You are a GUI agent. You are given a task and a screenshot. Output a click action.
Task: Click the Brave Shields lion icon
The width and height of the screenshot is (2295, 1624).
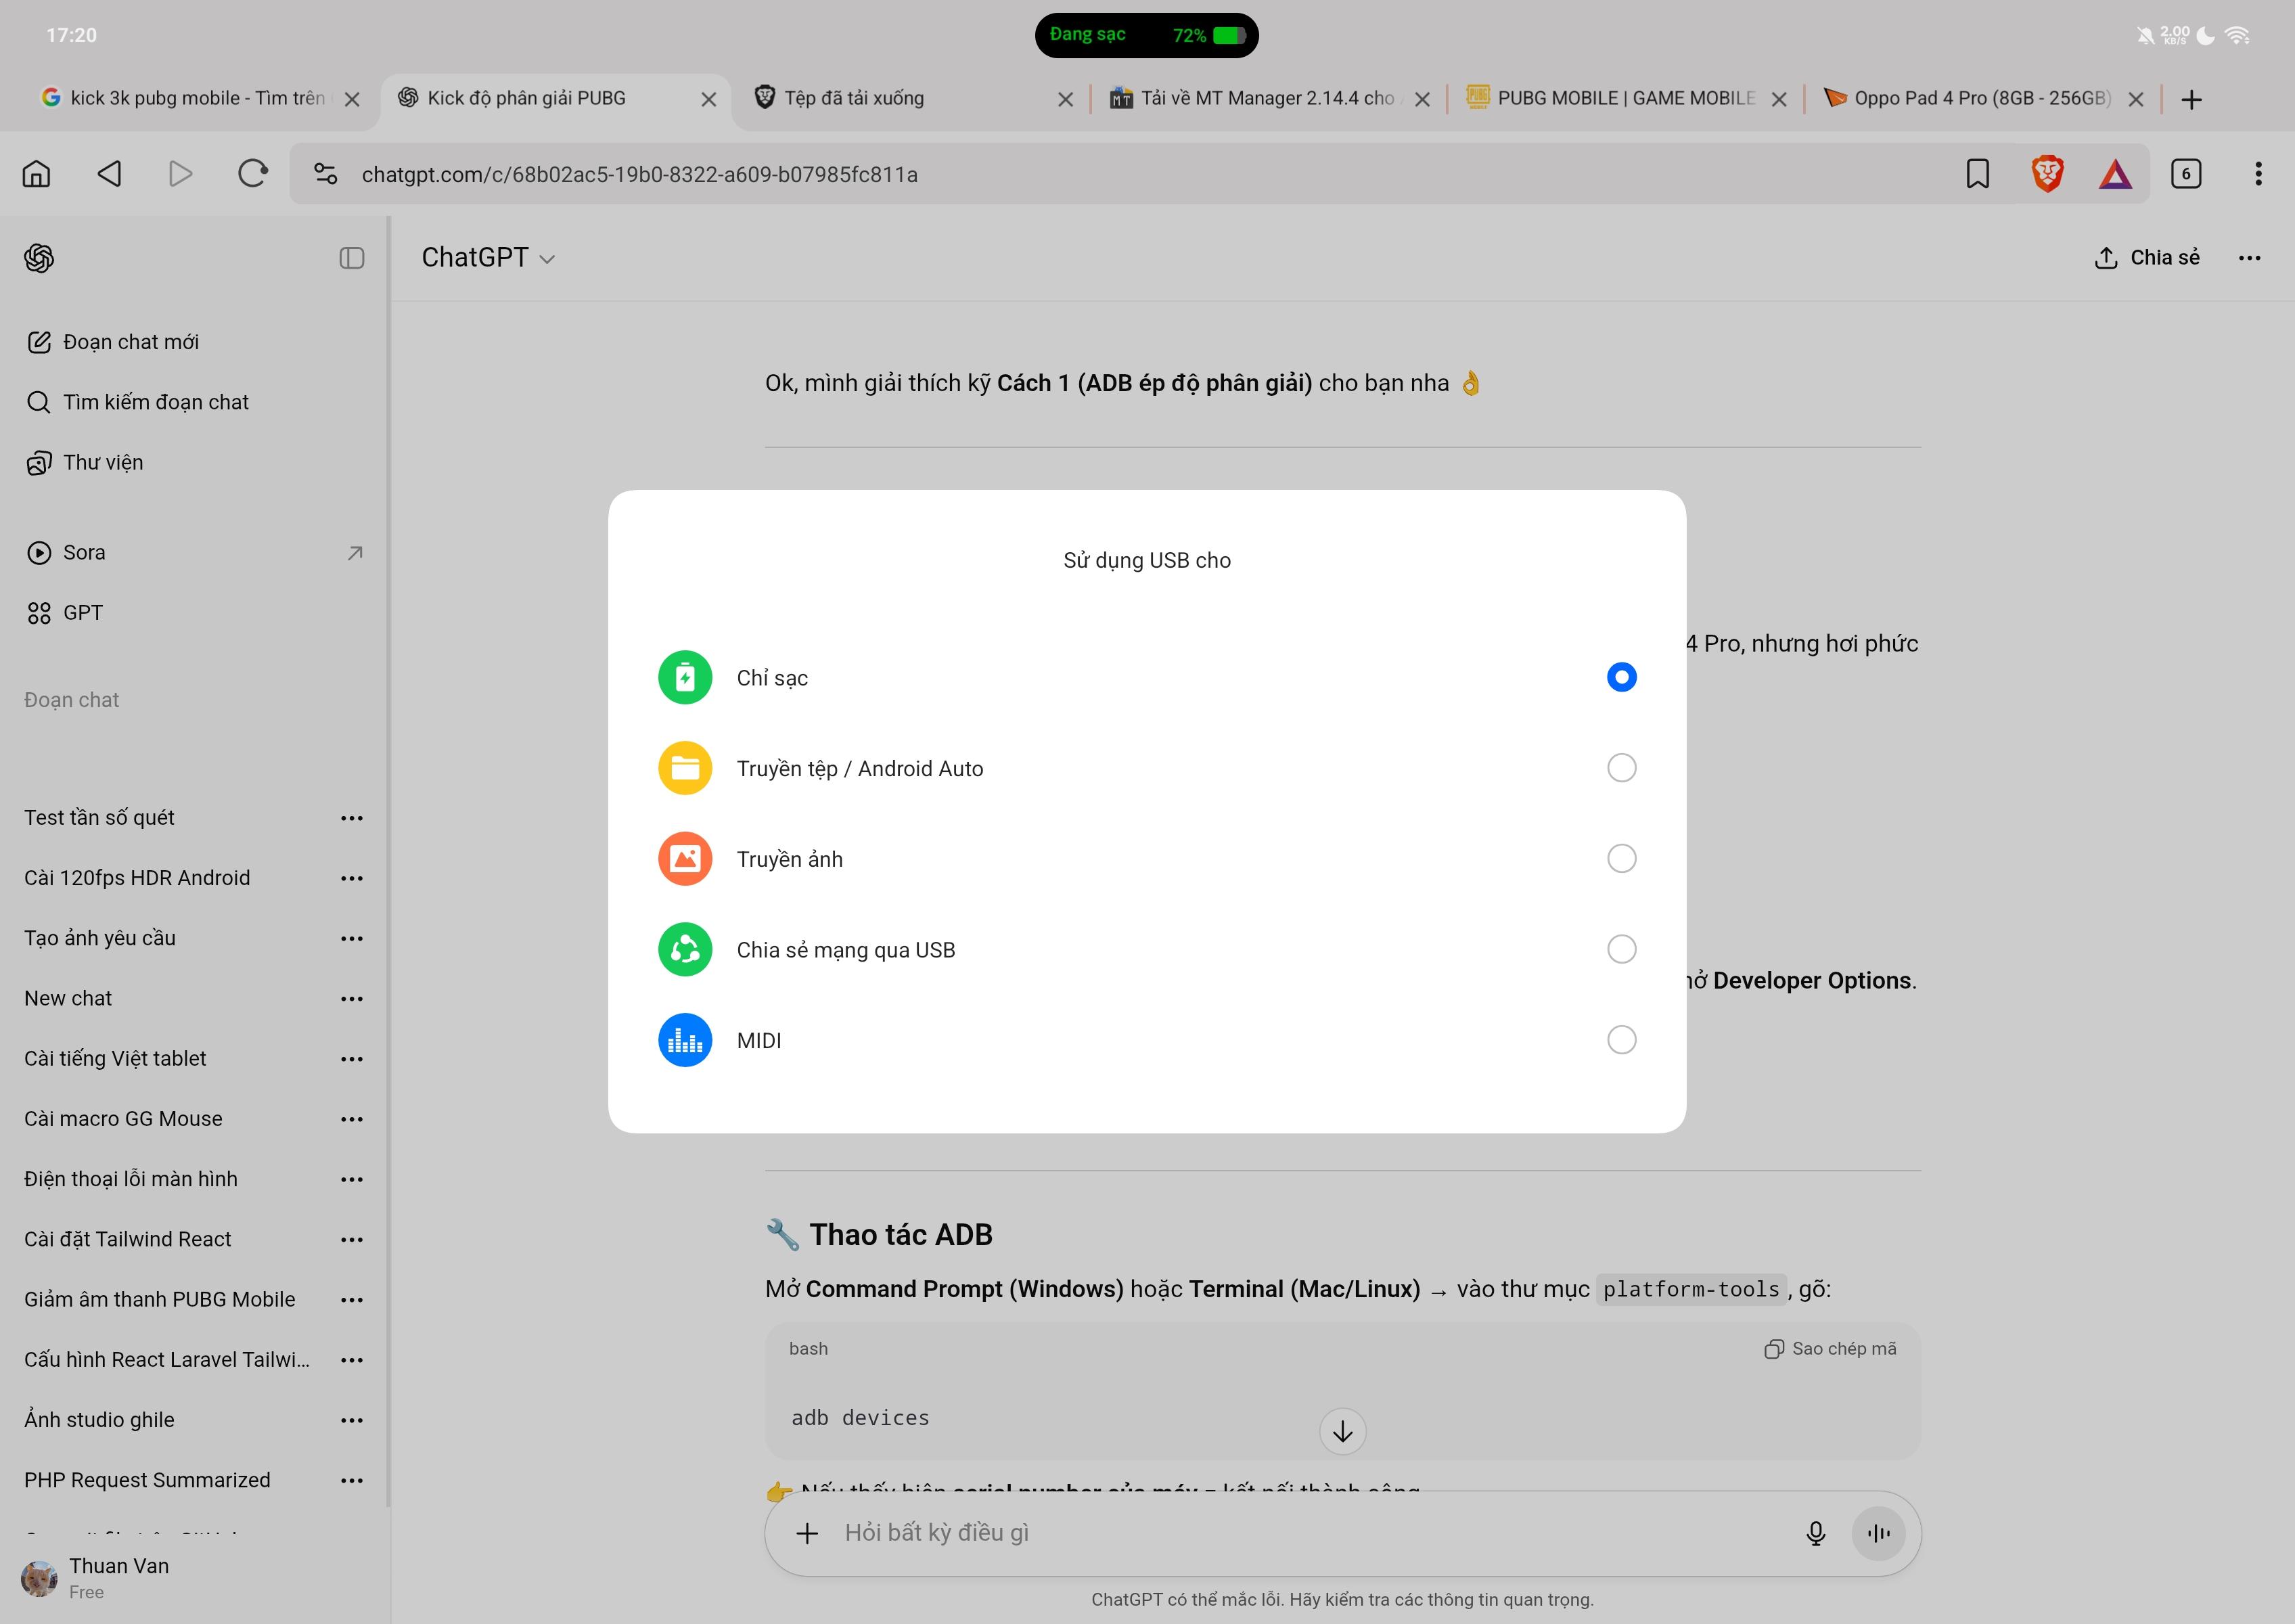pyautogui.click(x=2047, y=174)
